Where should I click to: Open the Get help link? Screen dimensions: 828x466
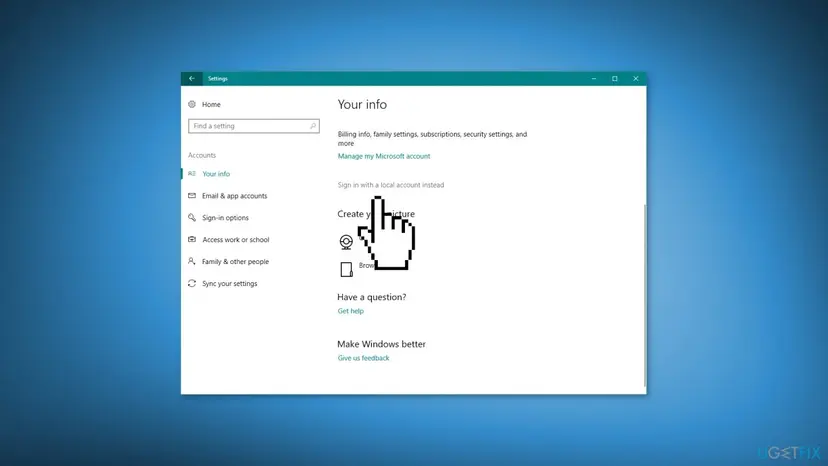(x=351, y=311)
